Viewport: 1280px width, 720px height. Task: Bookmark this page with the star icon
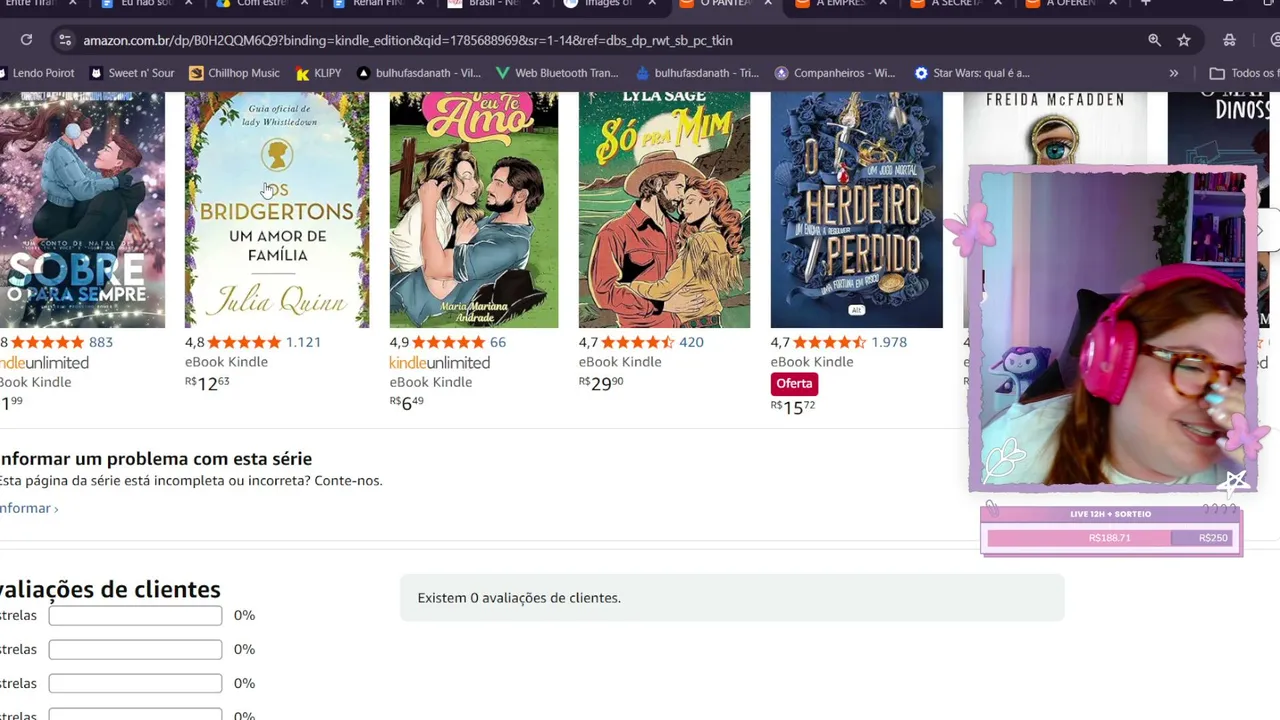click(x=1184, y=40)
